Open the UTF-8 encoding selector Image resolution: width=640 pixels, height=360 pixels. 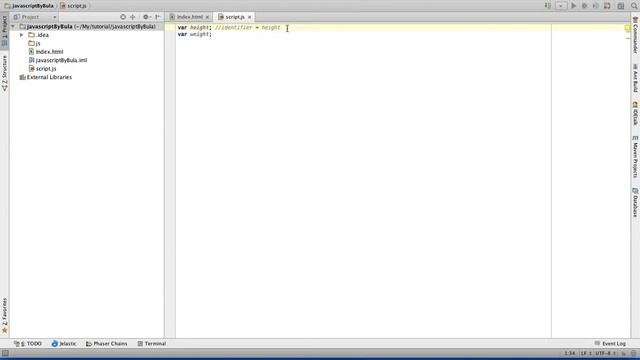click(x=605, y=353)
